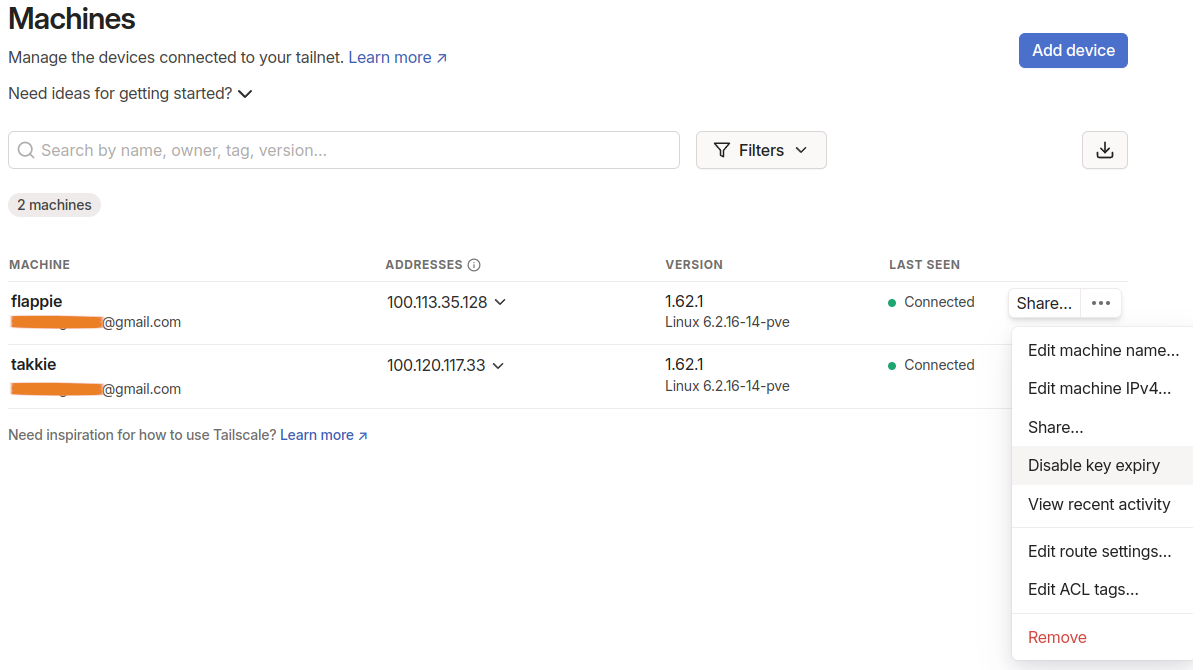Click flappie's Connected status
Screen dimensions: 1202x670
931,302
